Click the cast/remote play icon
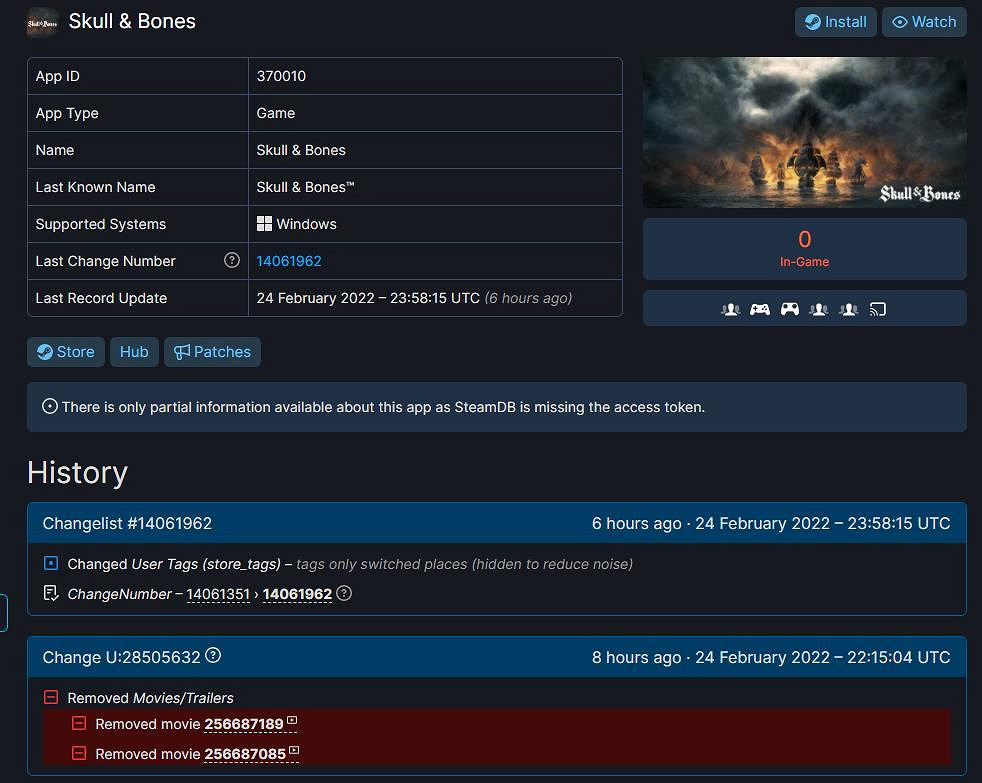The height and width of the screenshot is (783, 982). [x=878, y=309]
